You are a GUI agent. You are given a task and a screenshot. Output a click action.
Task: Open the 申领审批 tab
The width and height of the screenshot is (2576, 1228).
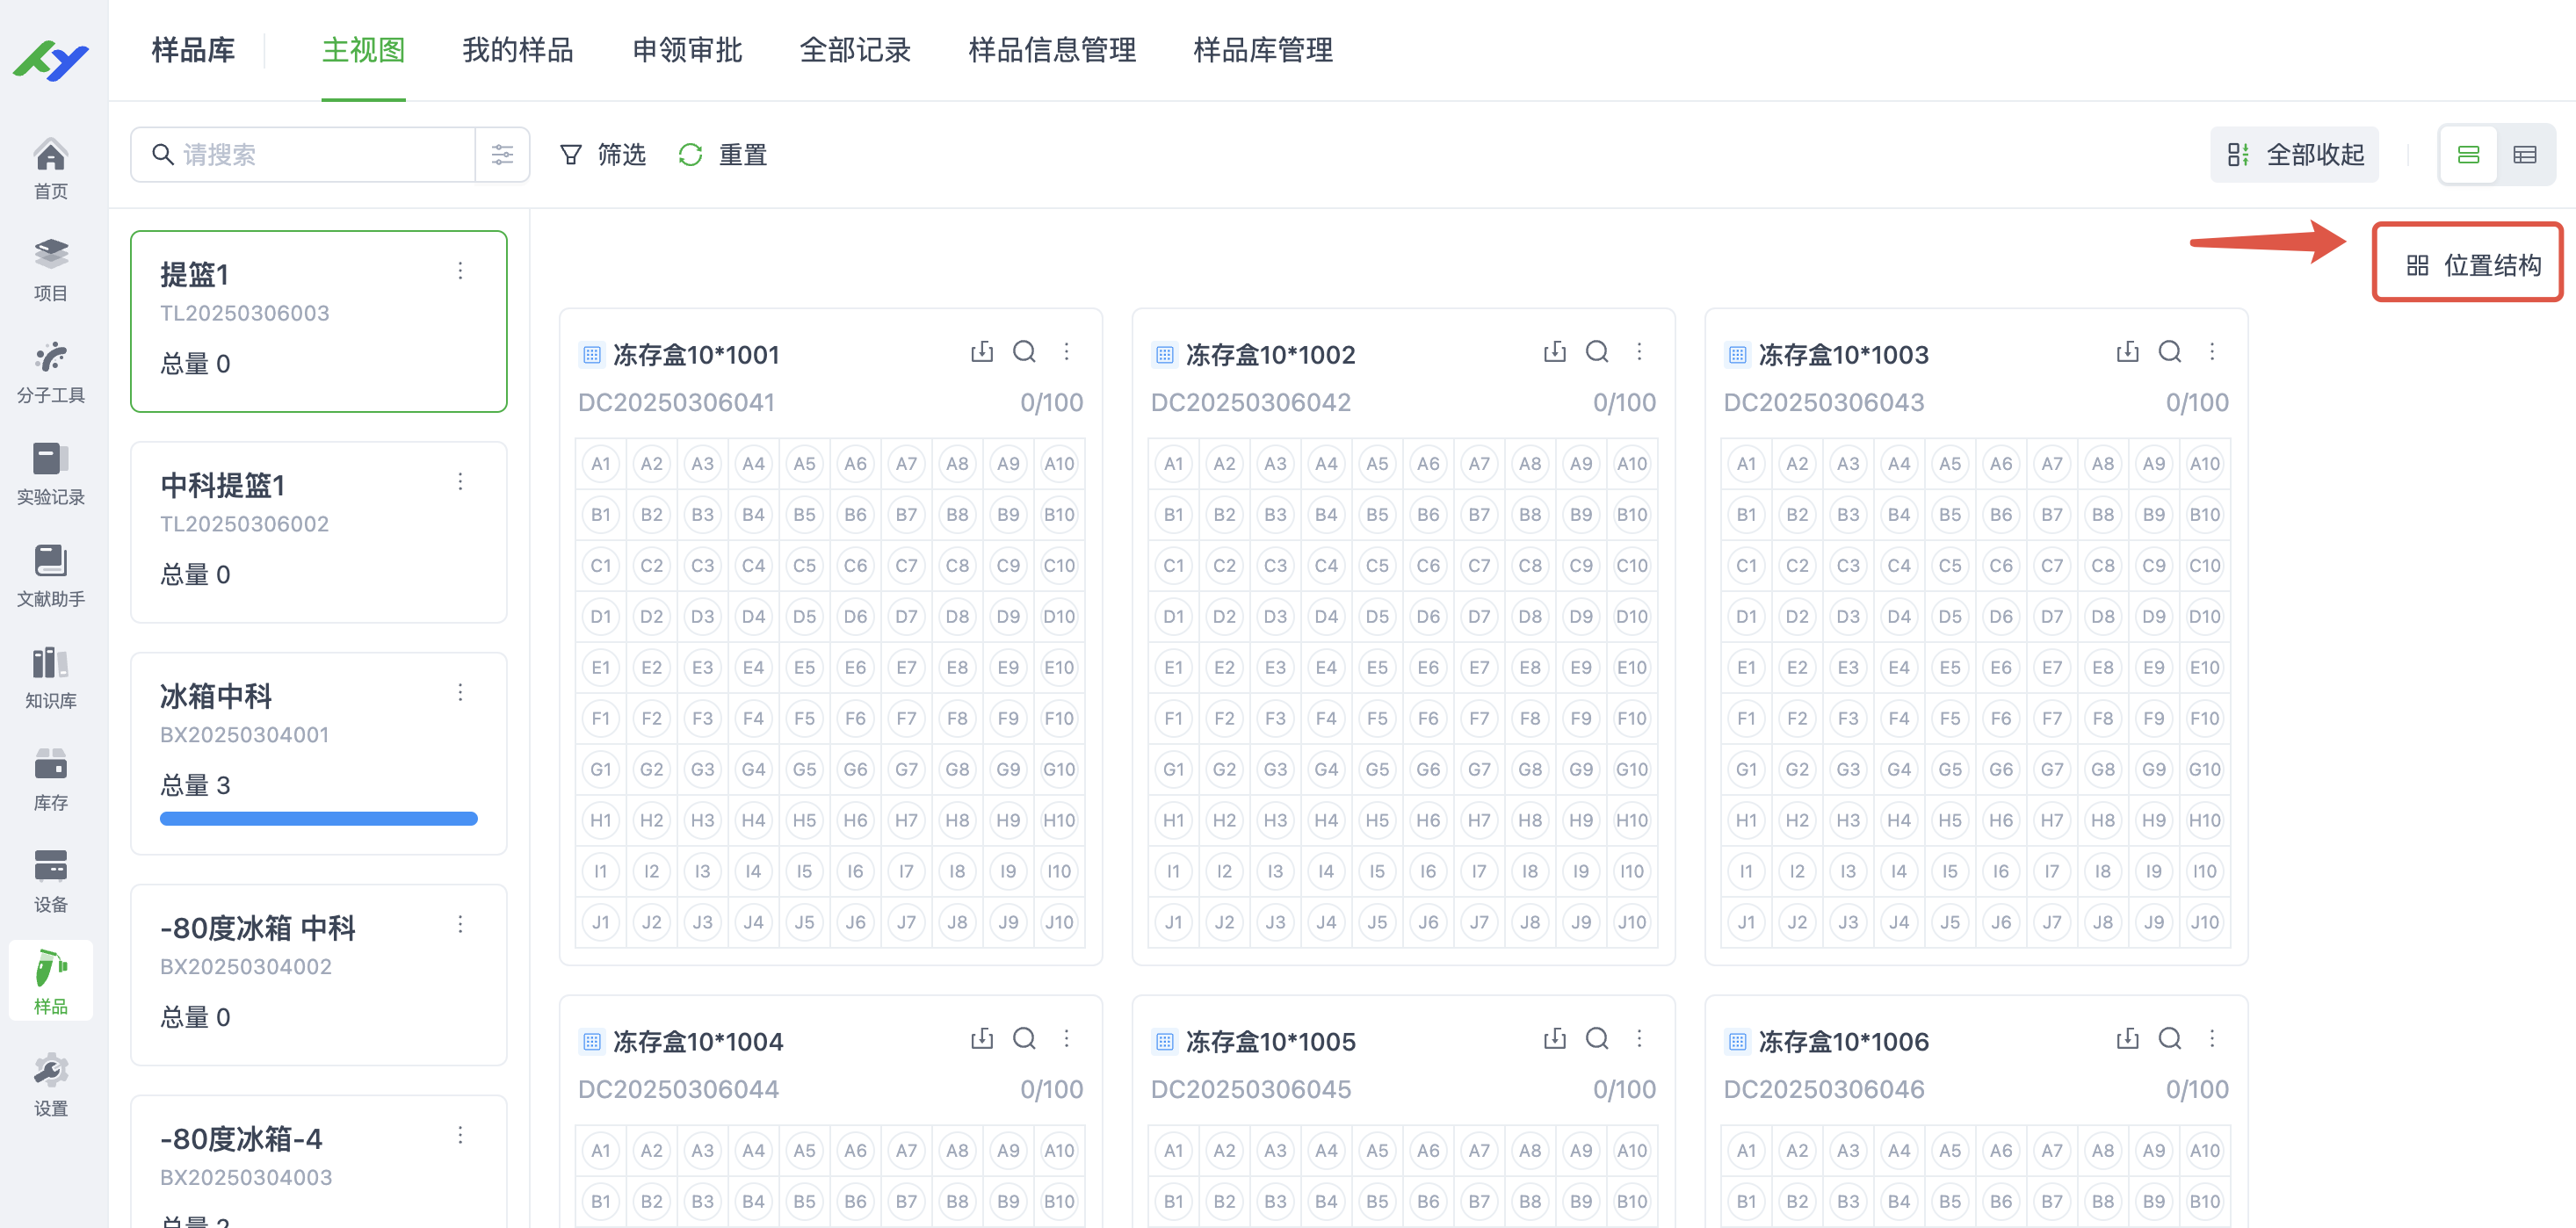tap(686, 51)
